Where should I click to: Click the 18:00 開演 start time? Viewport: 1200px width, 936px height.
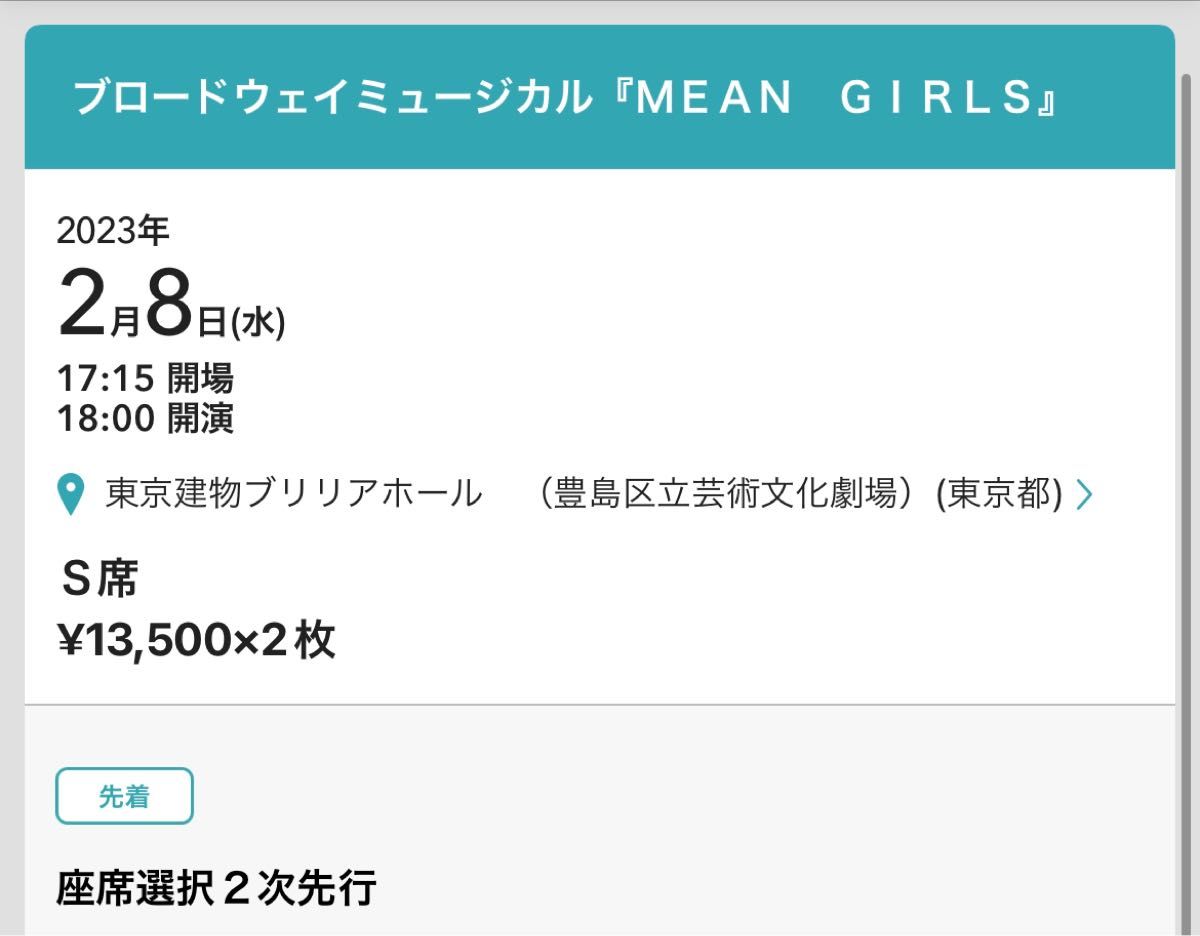pos(146,419)
